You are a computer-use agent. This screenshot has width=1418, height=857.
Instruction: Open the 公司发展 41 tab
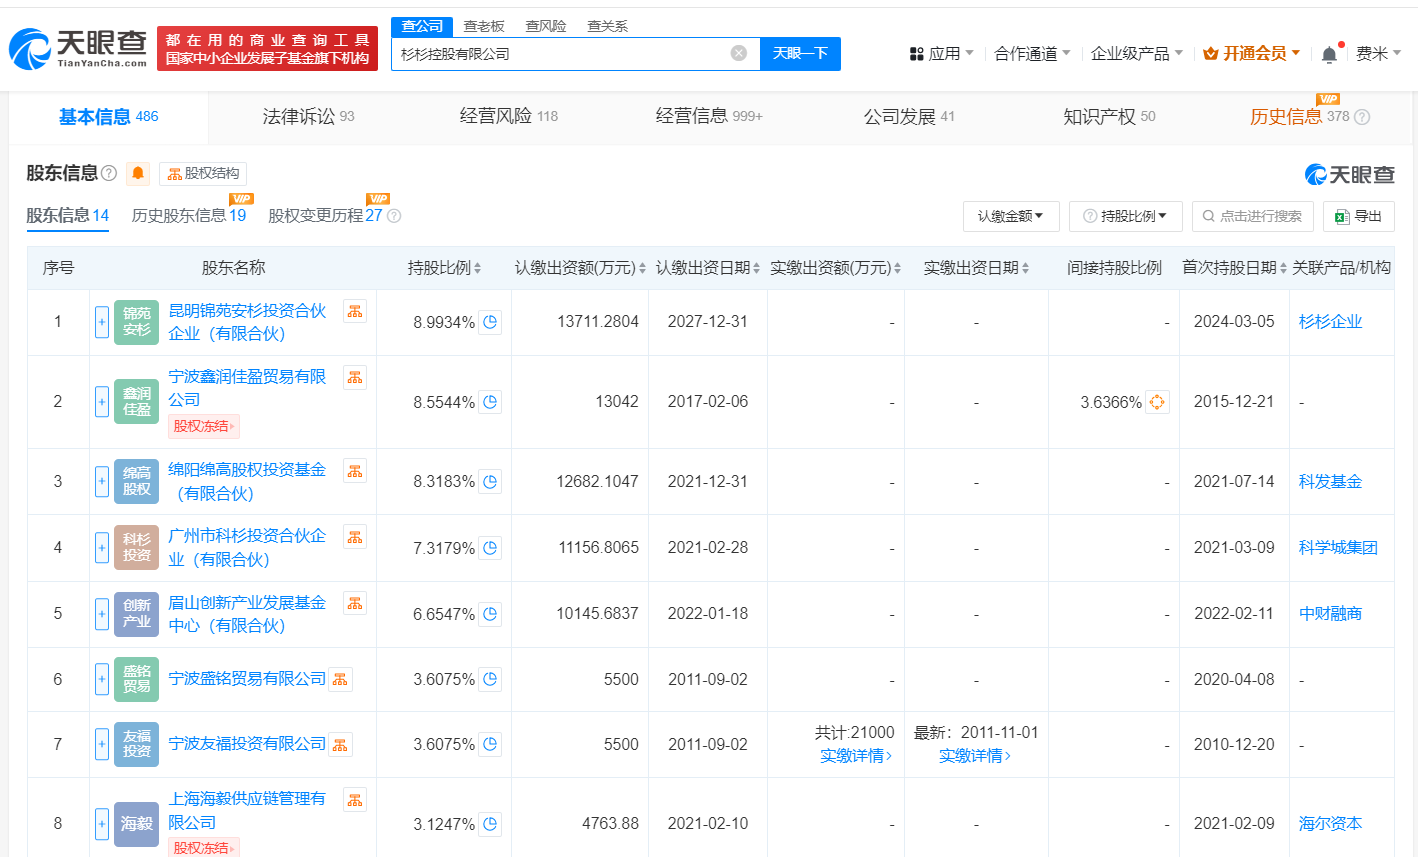pyautogui.click(x=909, y=117)
